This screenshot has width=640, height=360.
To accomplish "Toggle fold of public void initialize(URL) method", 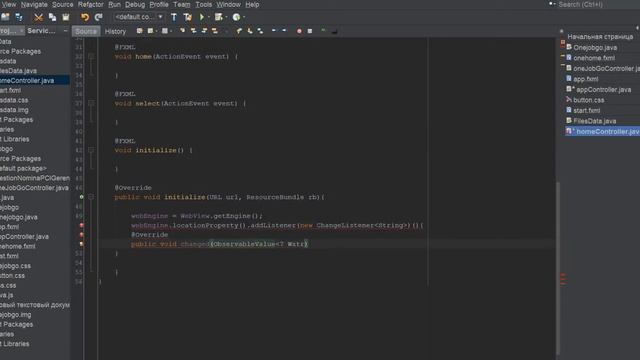I will 91,197.
